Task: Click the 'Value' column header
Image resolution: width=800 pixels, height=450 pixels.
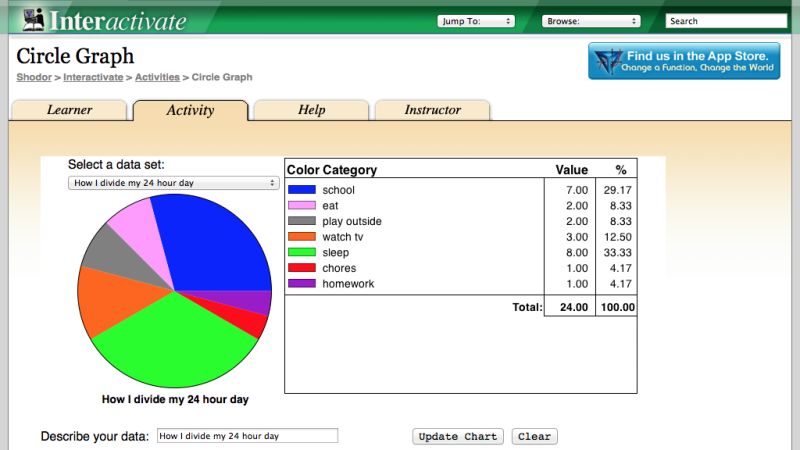Action: (x=571, y=170)
